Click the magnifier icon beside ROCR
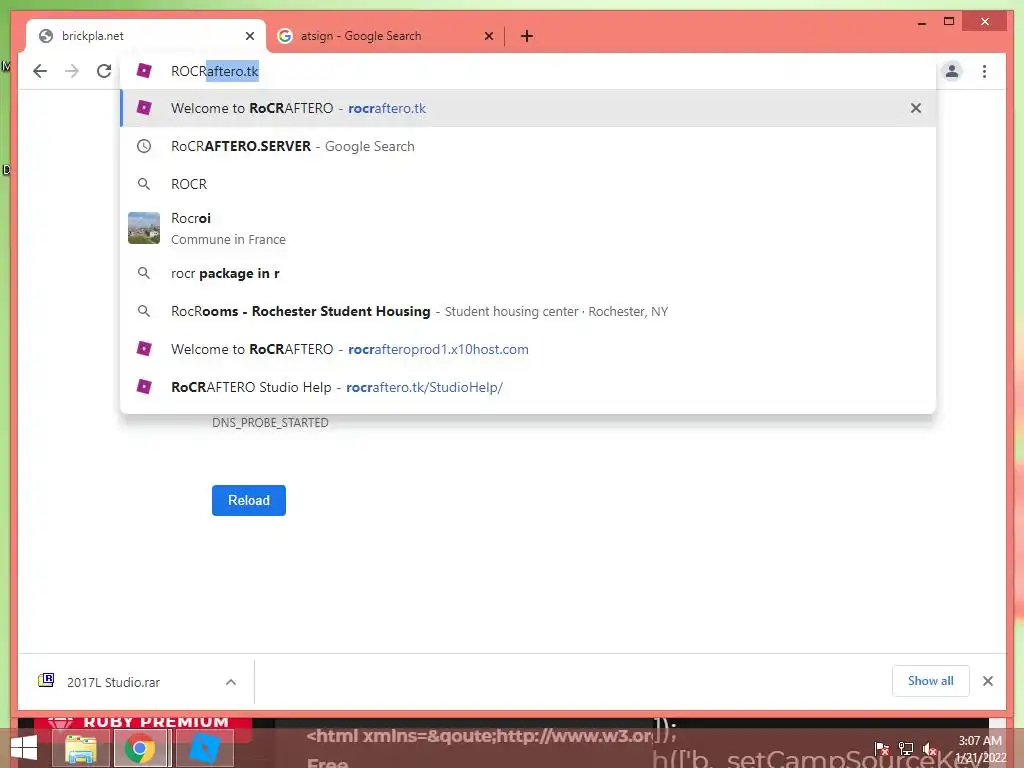This screenshot has height=768, width=1024. 144,184
